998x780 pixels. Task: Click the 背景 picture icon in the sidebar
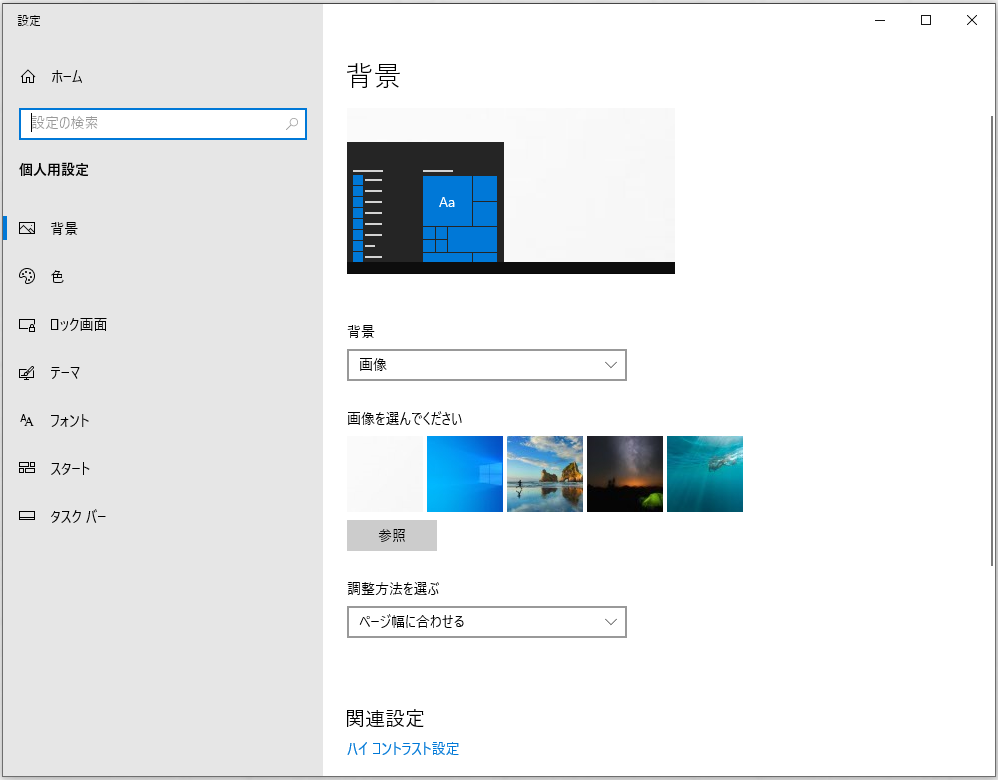pyautogui.click(x=27, y=228)
